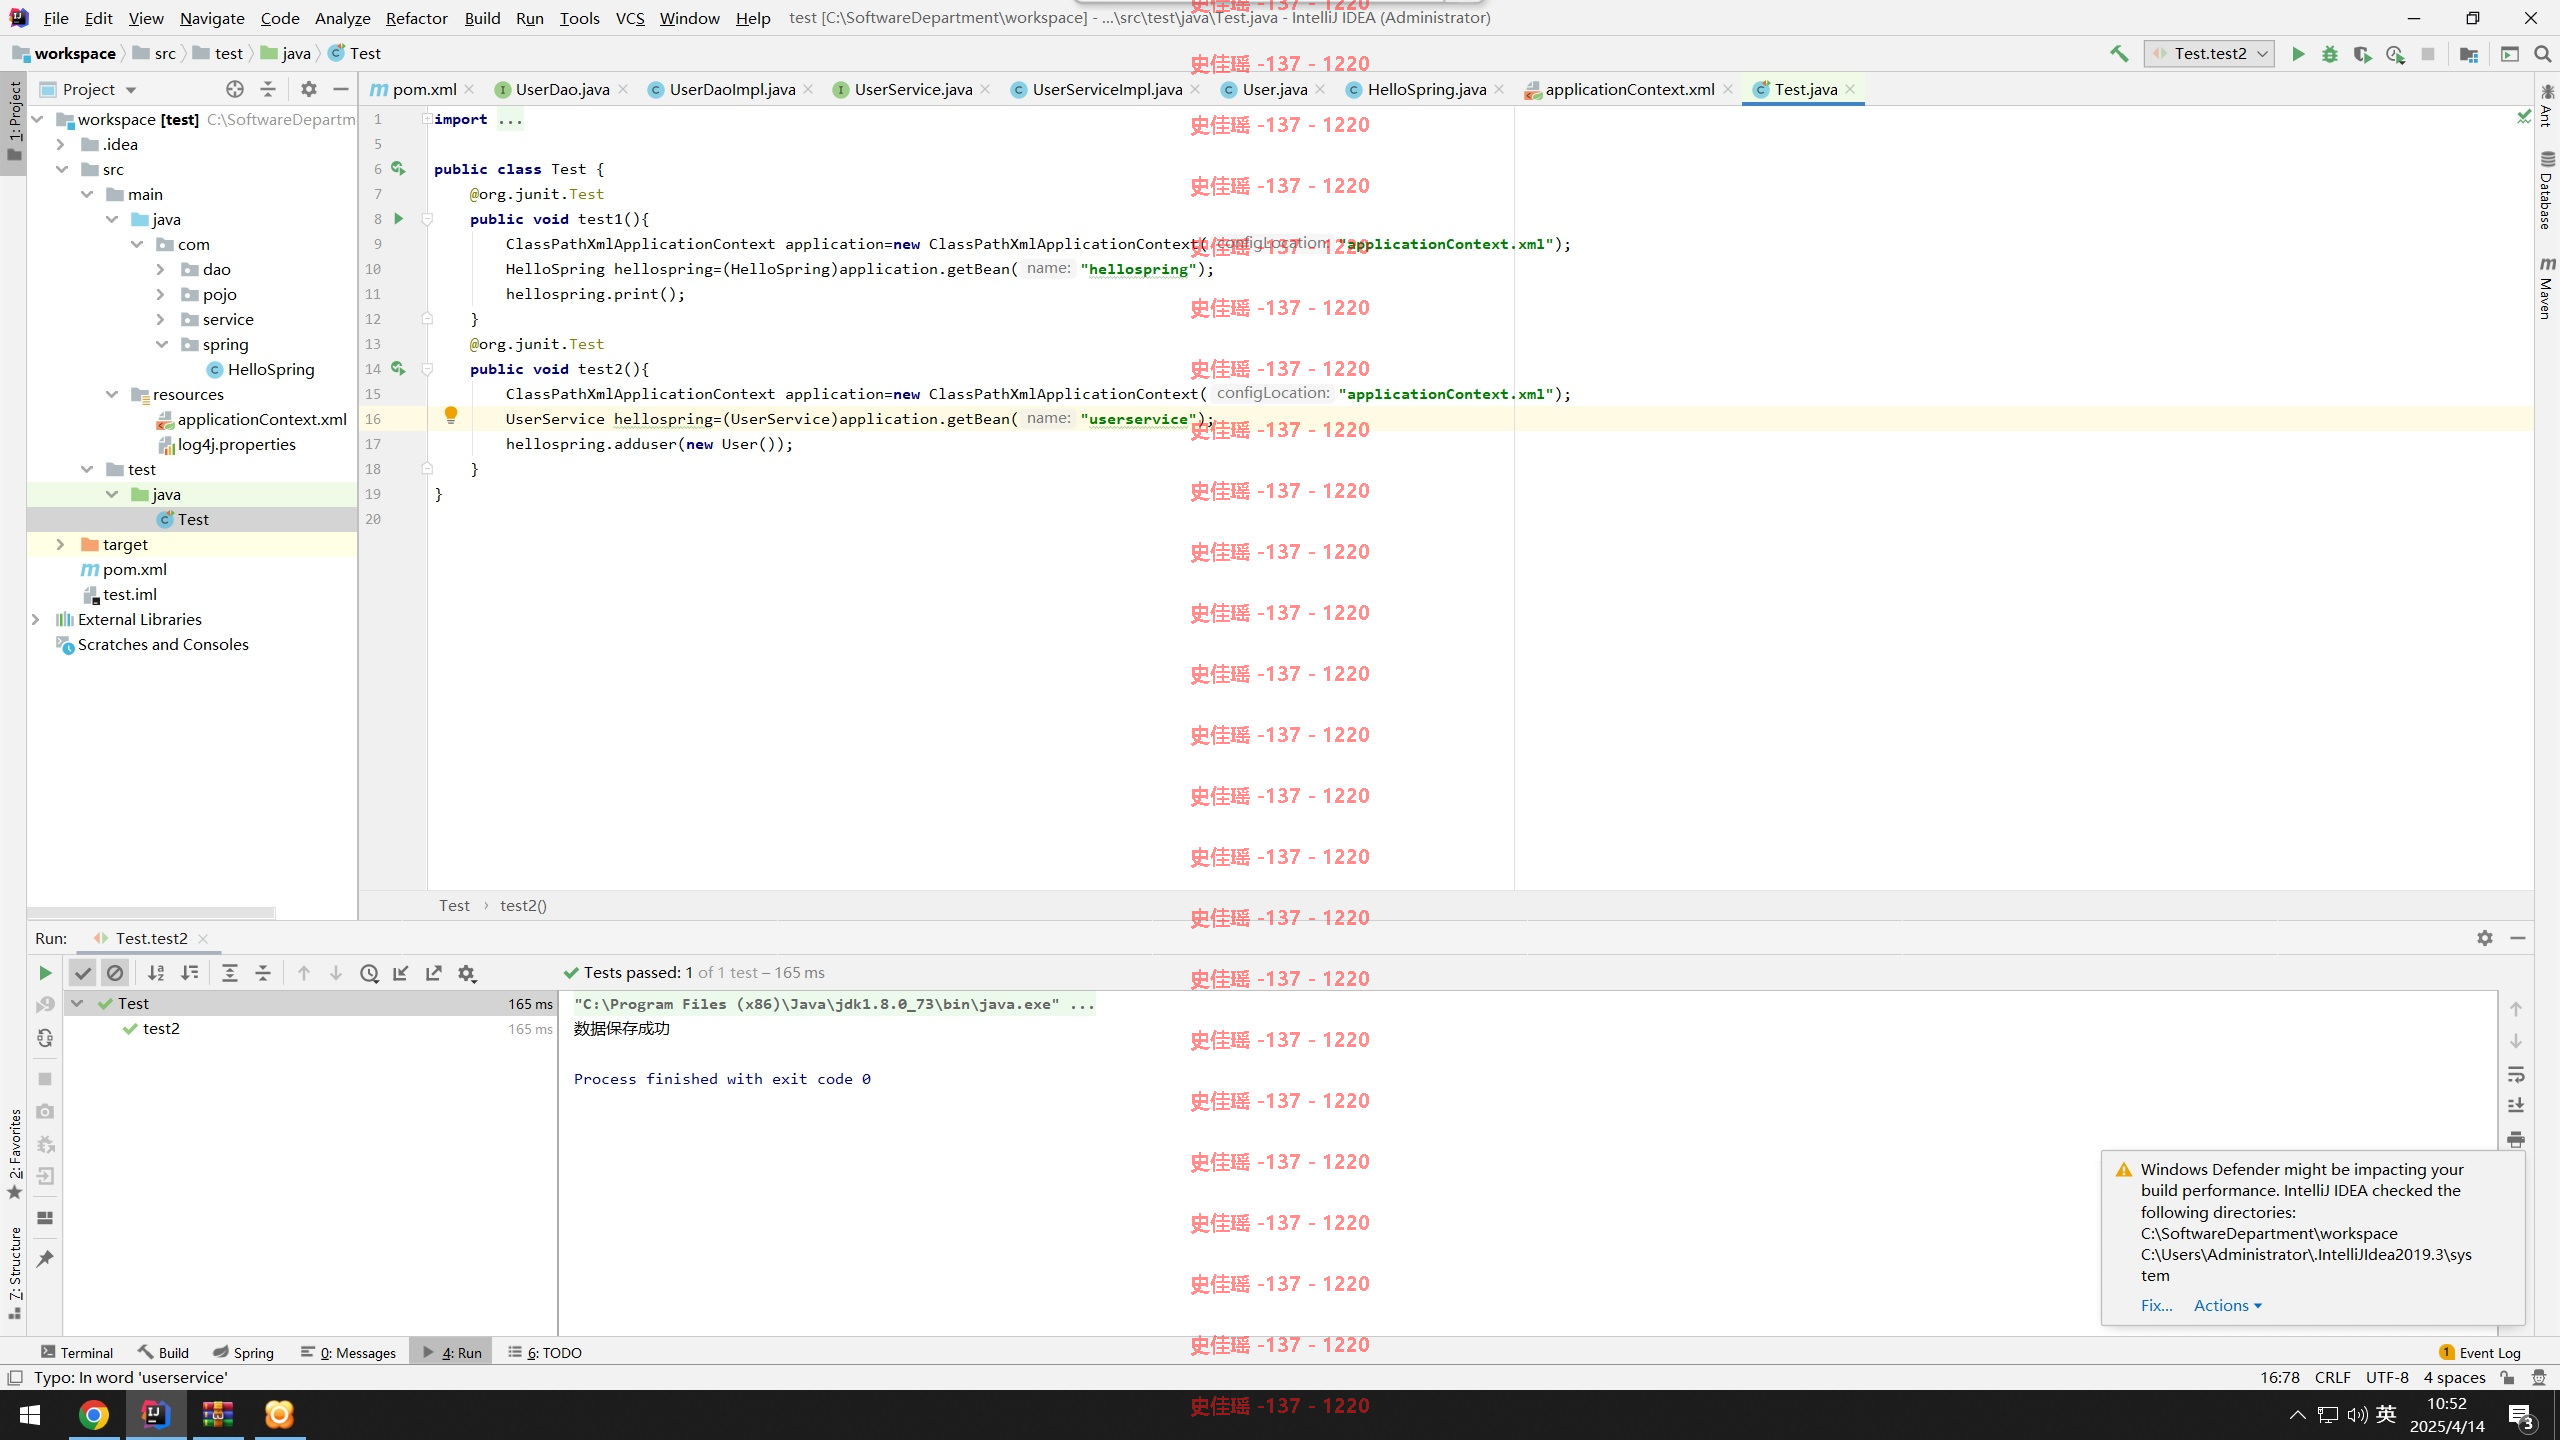Toggle auto-test rerun failed icon
The height and width of the screenshot is (1440, 2560).
tap(45, 1038)
